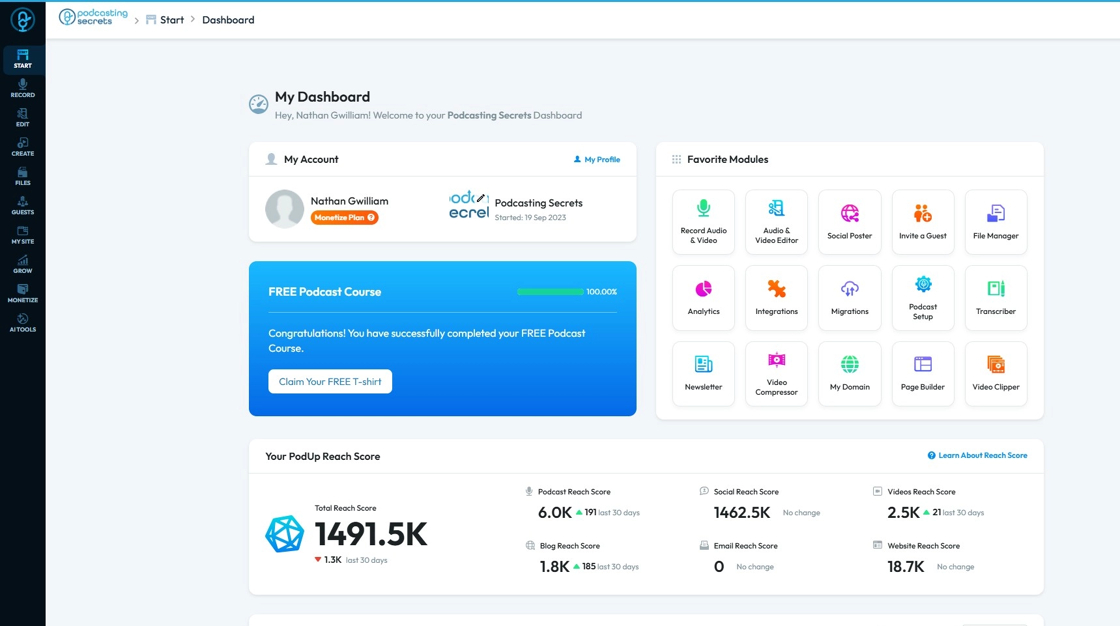The image size is (1120, 626).
Task: Click the Learn About Reach Score link
Action: 977,455
